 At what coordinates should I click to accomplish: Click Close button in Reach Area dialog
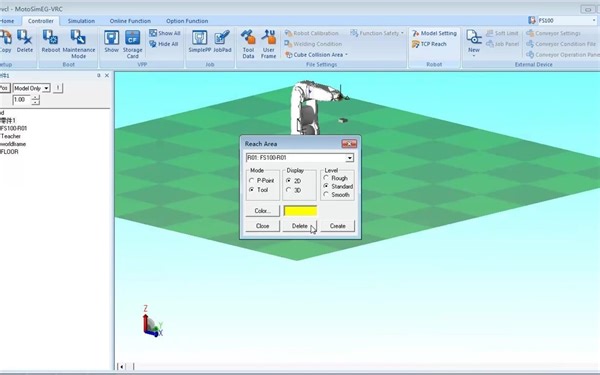[262, 226]
